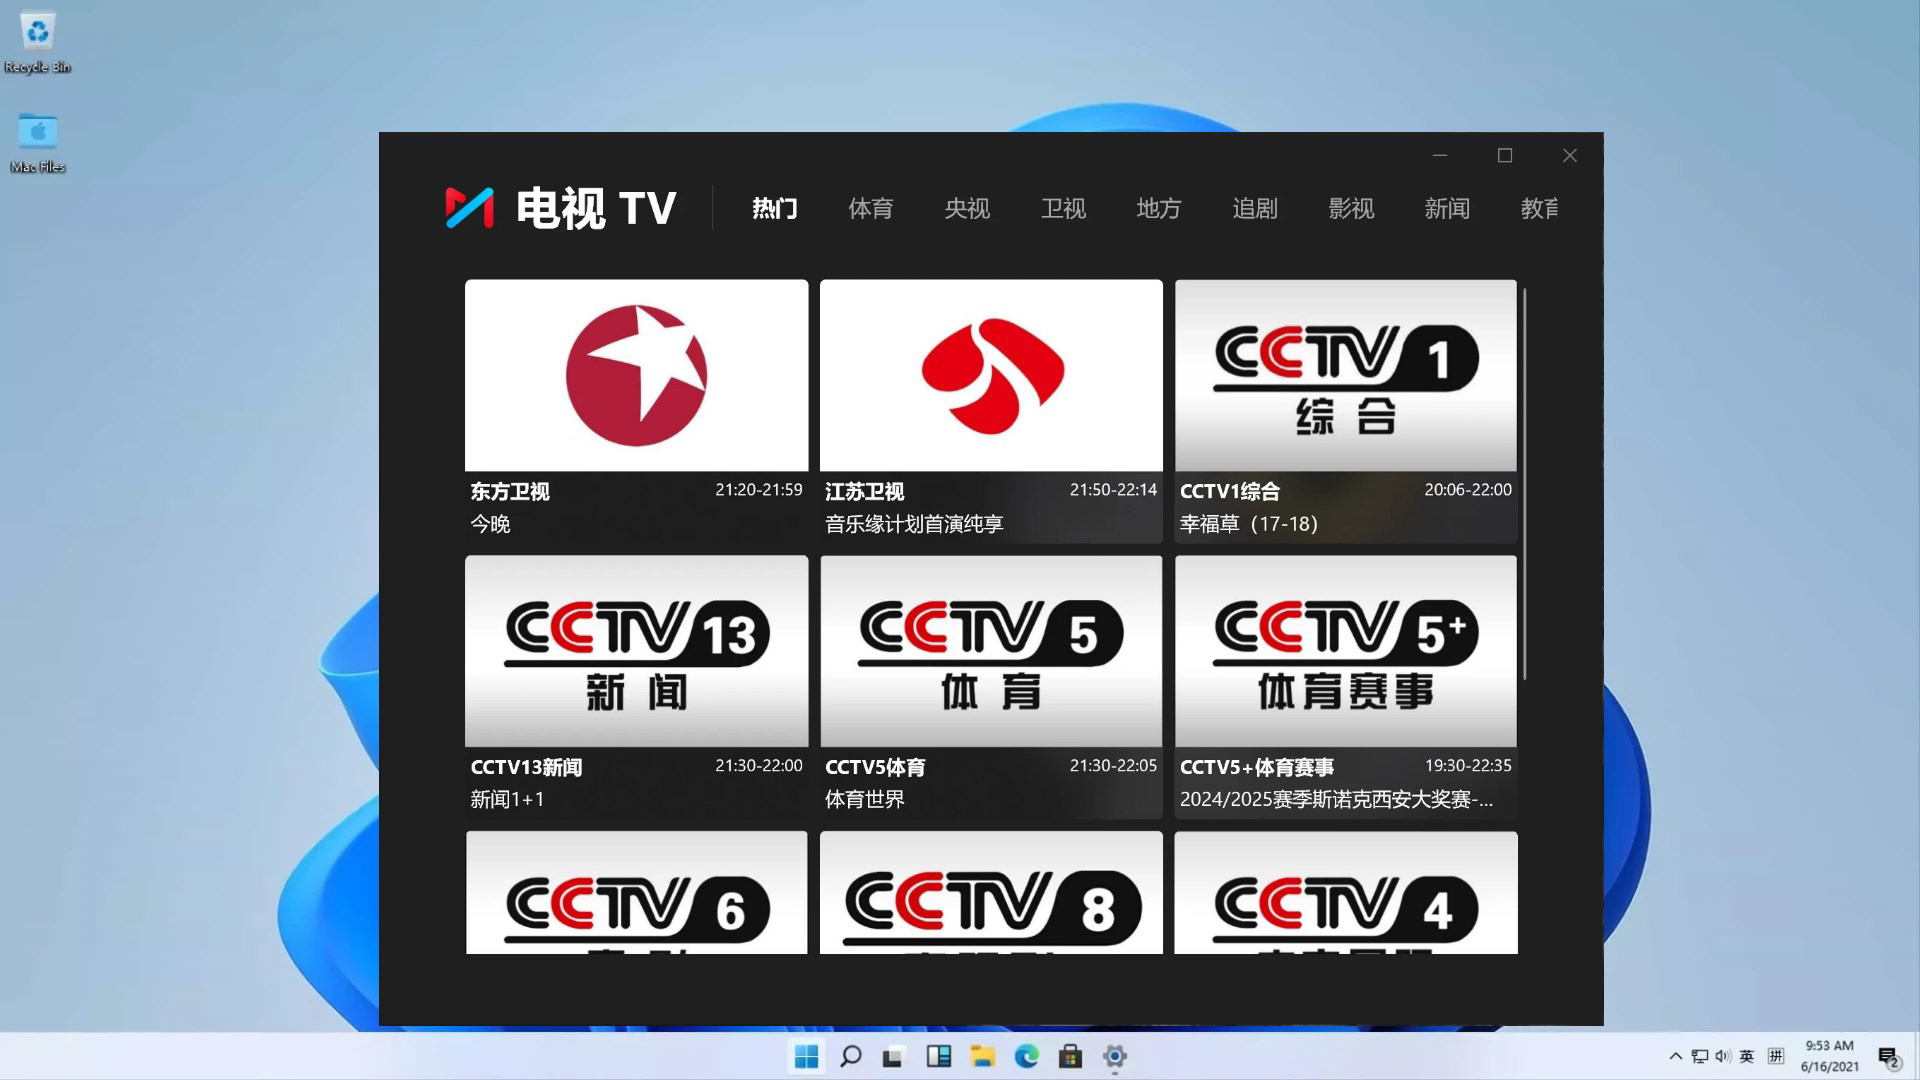Click the 英 input language indicator
1920x1080 pixels.
pos(1746,1056)
